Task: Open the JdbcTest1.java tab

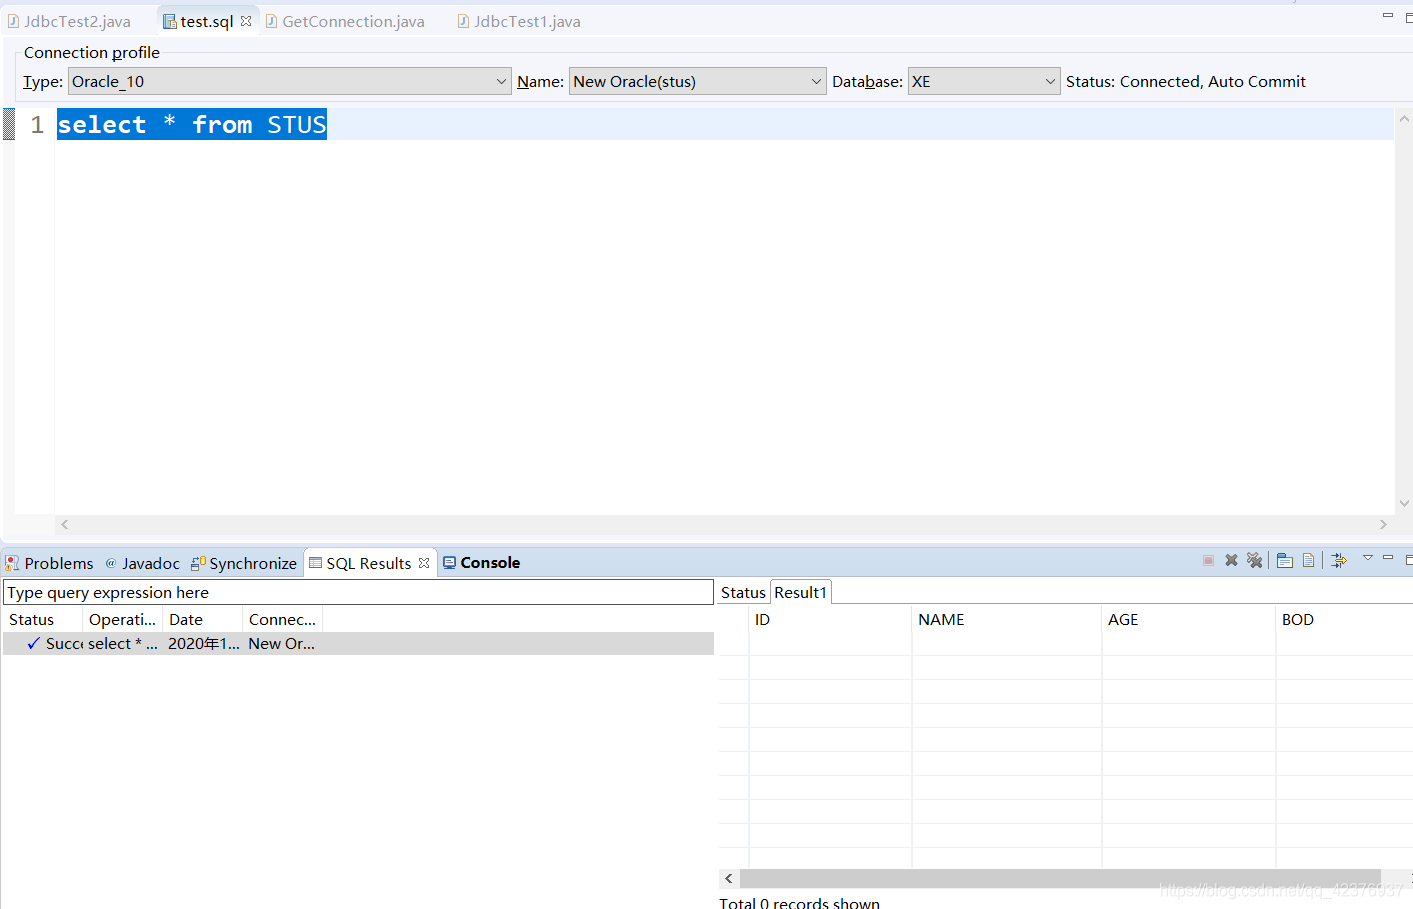Action: tap(519, 21)
